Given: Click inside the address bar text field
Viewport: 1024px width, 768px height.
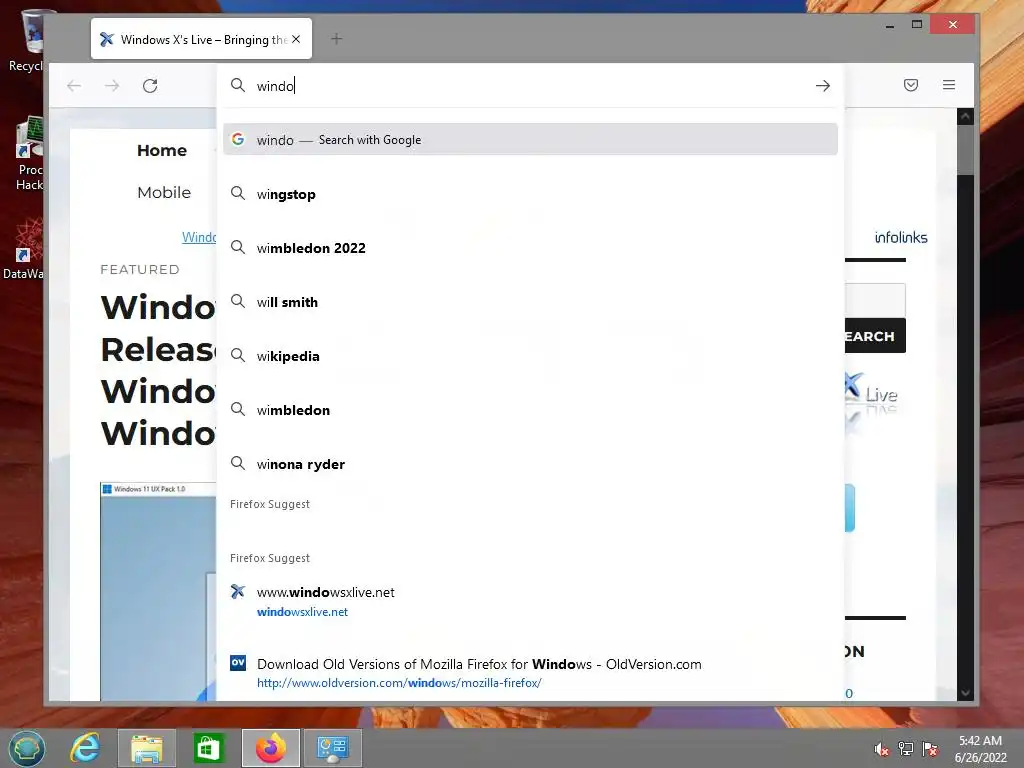Looking at the screenshot, I should click(x=529, y=86).
